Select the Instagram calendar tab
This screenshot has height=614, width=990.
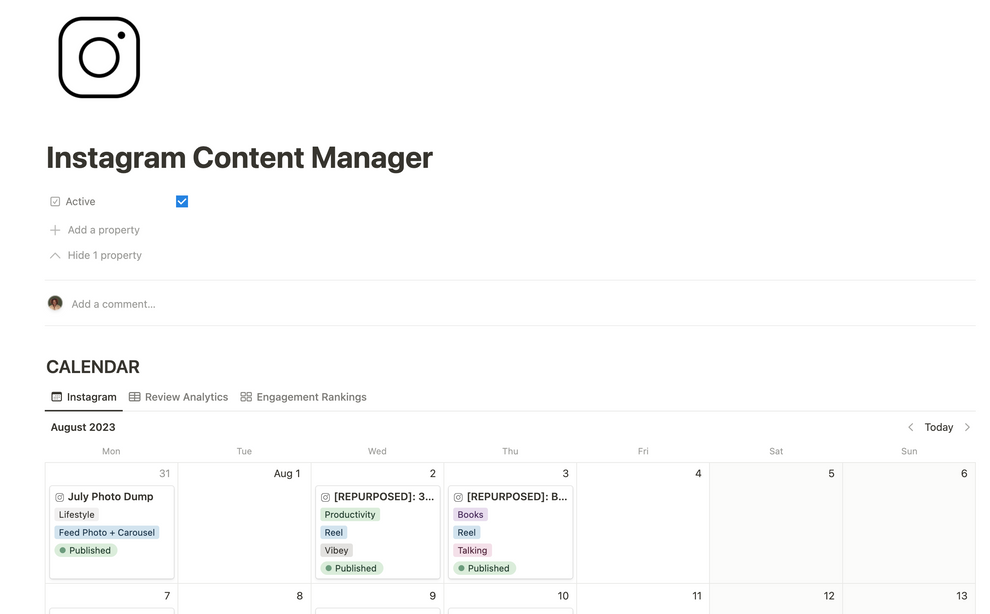91,397
